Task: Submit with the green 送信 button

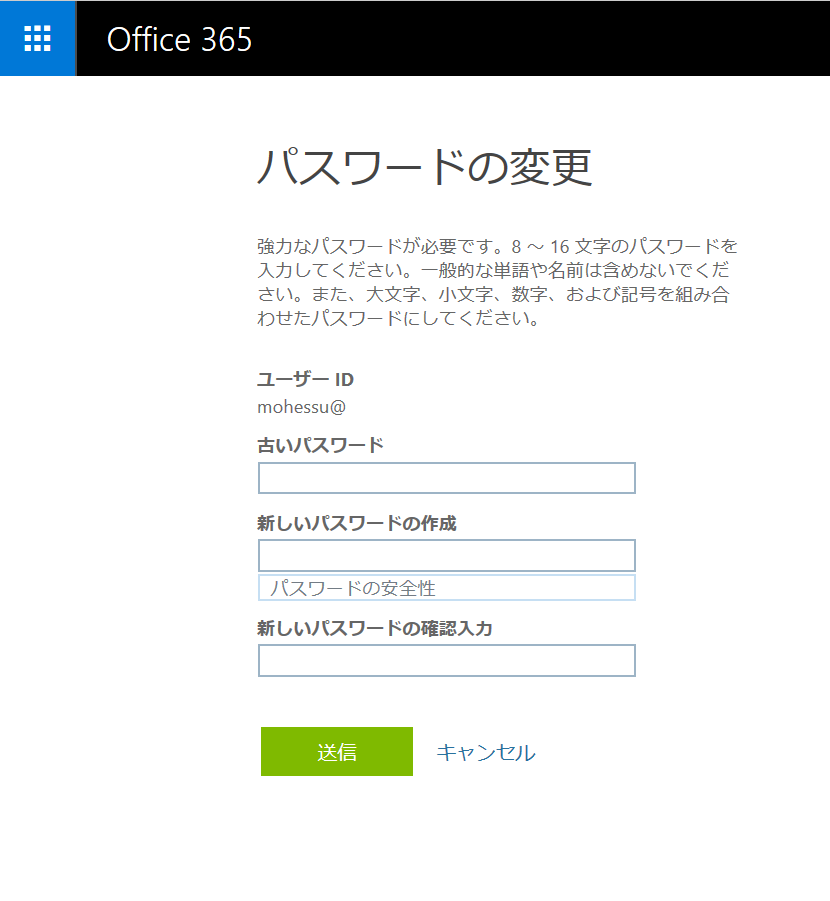Action: click(x=337, y=752)
